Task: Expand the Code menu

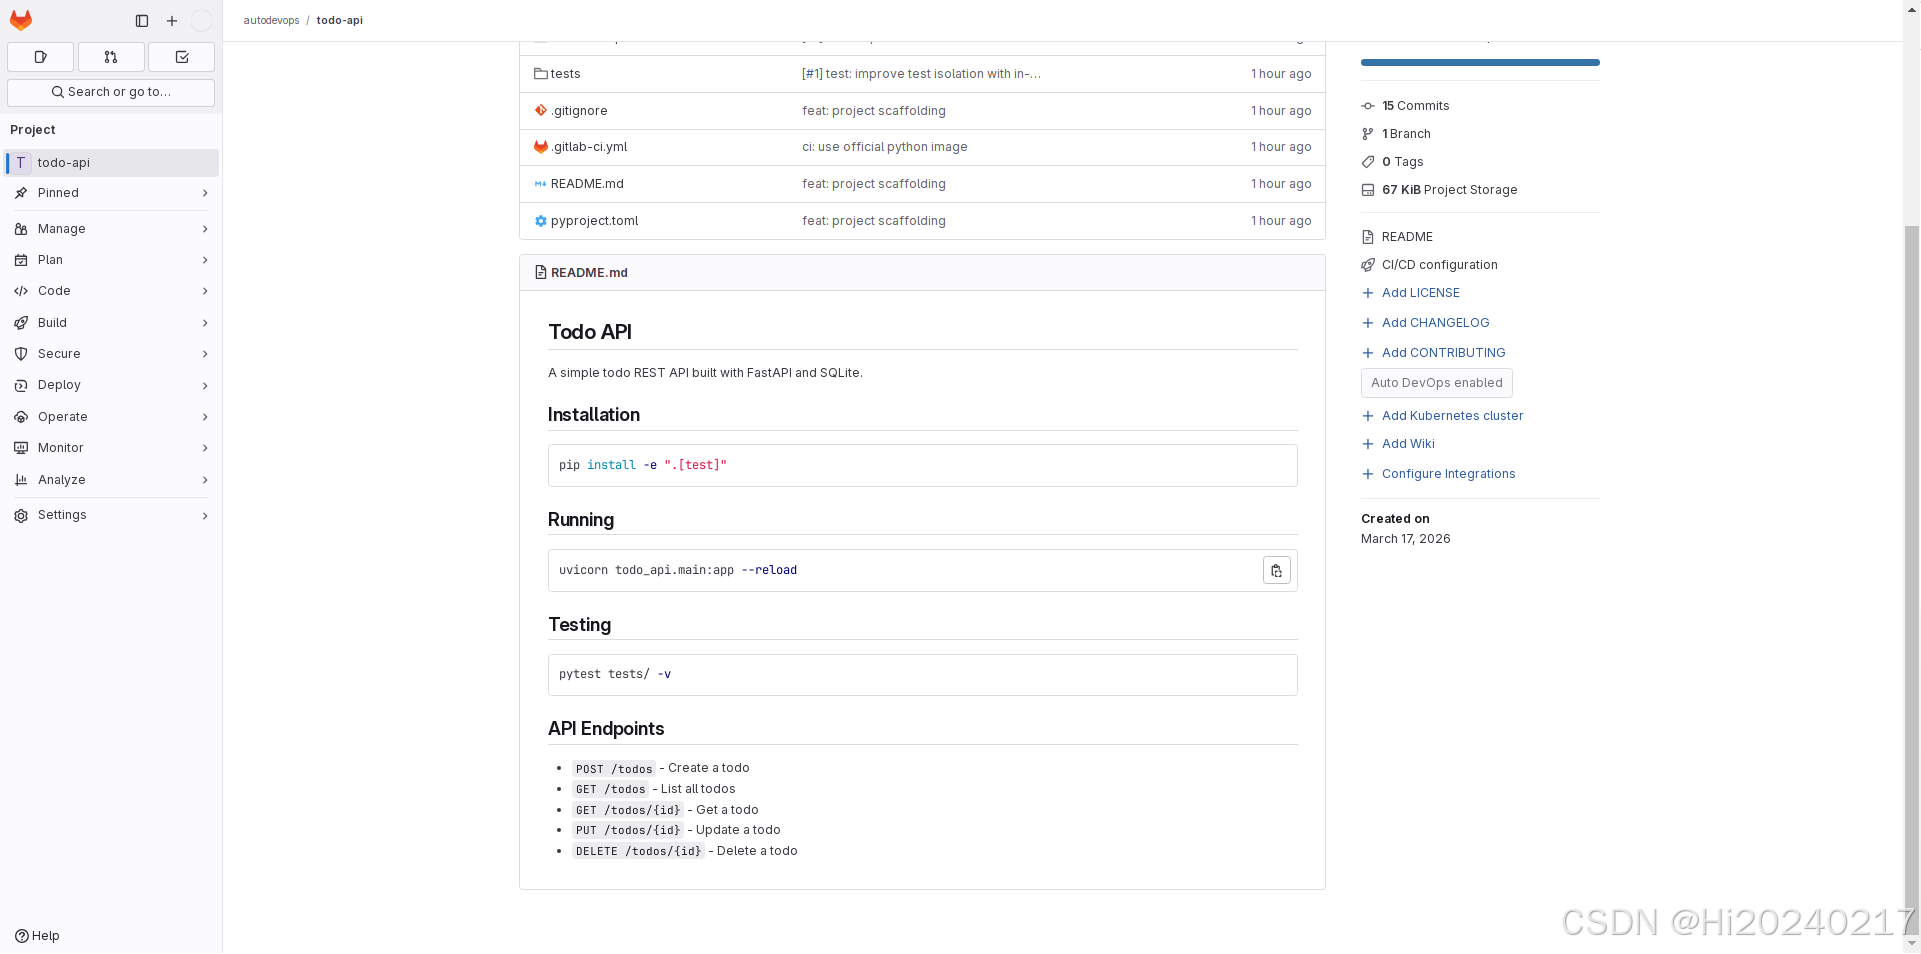Action: click(x=111, y=291)
